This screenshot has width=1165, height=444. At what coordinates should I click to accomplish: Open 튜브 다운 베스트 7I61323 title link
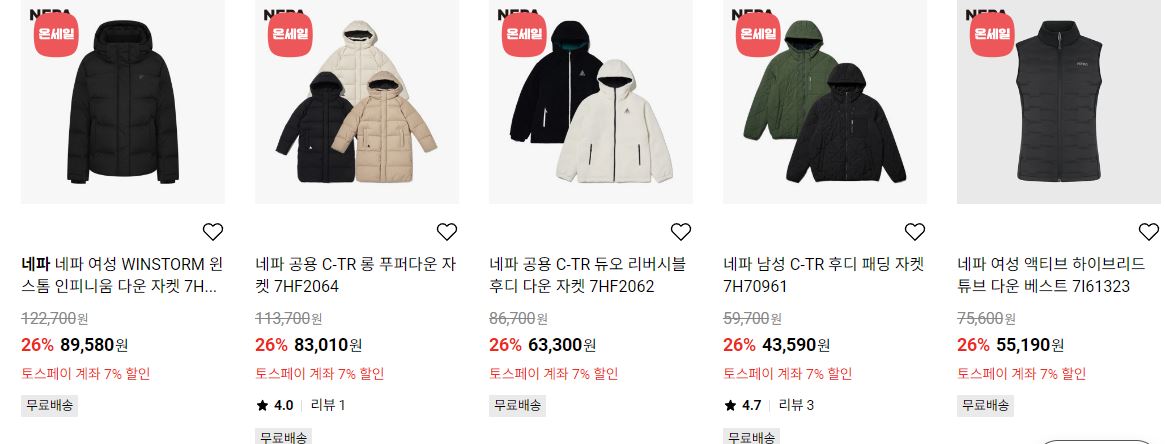1051,275
